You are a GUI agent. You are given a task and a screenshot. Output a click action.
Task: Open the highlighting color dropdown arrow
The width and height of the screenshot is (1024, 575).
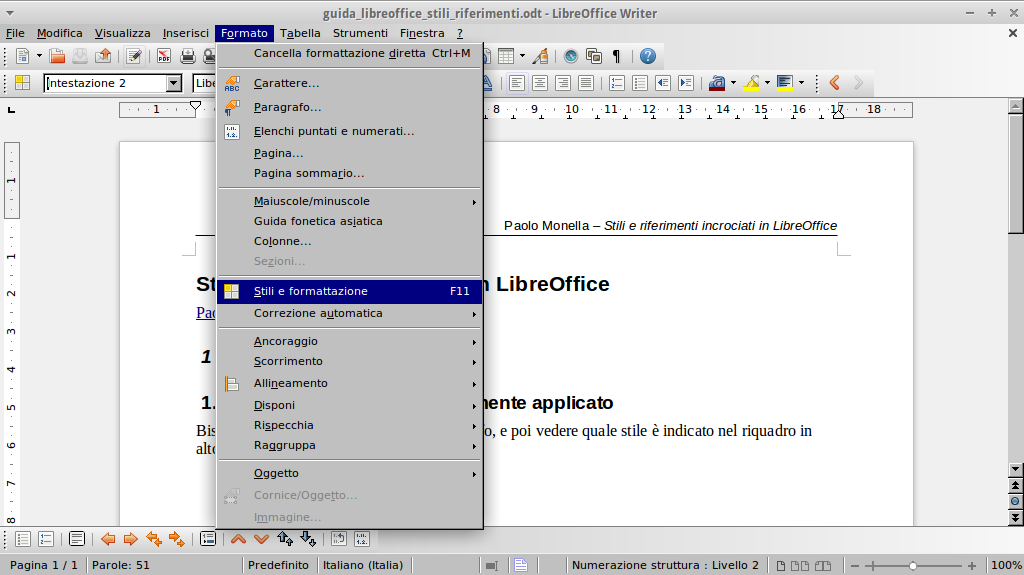coord(767,83)
